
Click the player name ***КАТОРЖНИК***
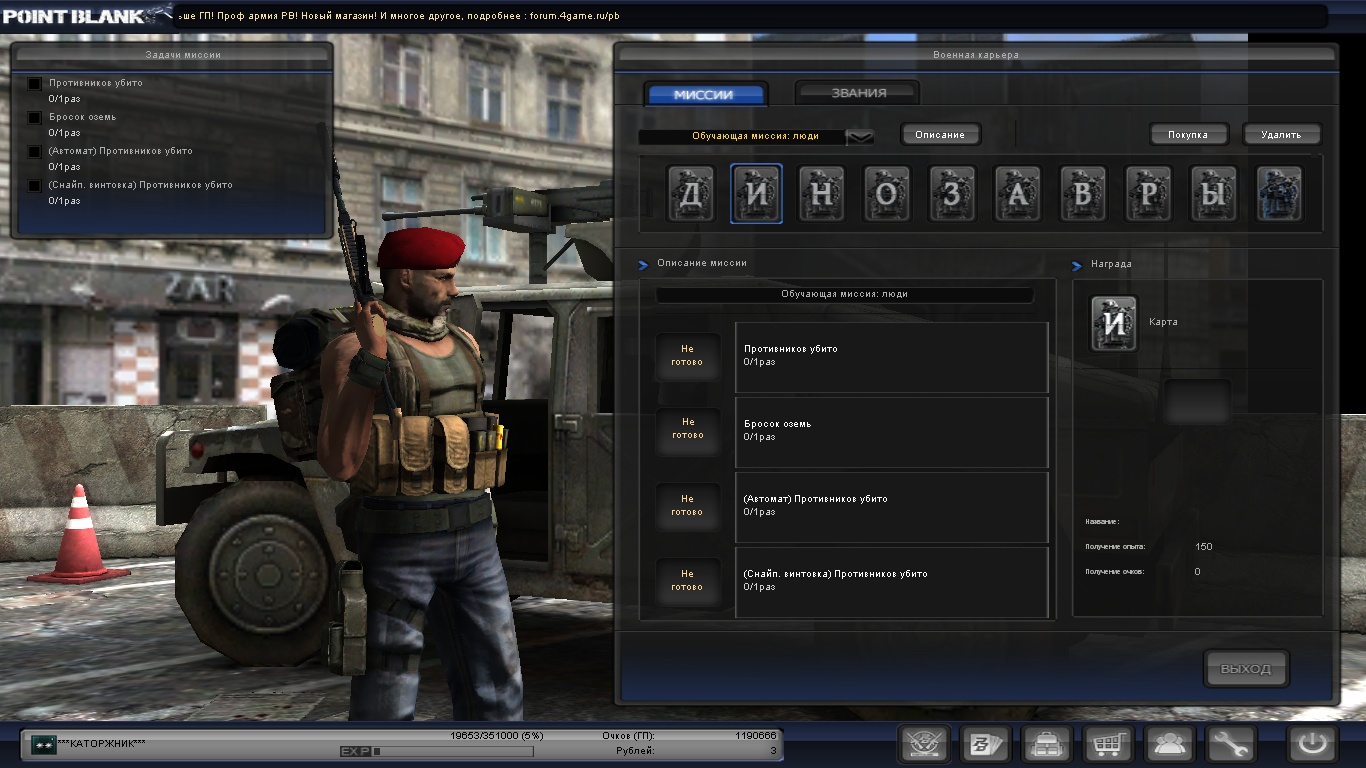coord(102,744)
